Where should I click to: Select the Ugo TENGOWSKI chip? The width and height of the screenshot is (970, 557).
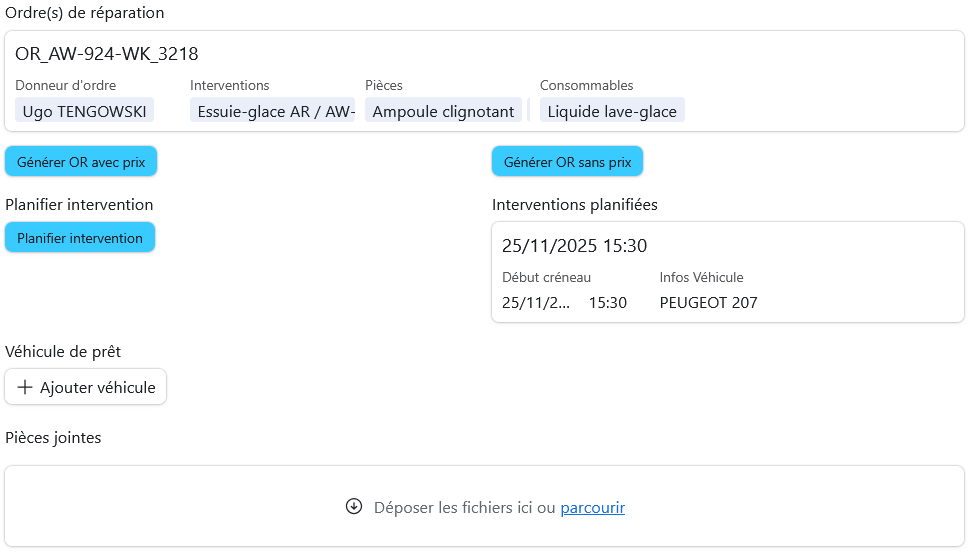pyautogui.click(x=85, y=111)
